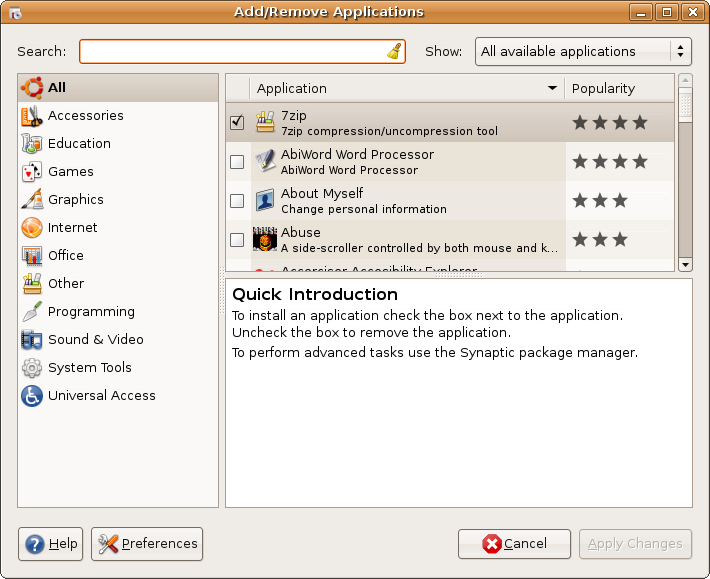Click in the Search text field
710x579 pixels.
(x=242, y=51)
